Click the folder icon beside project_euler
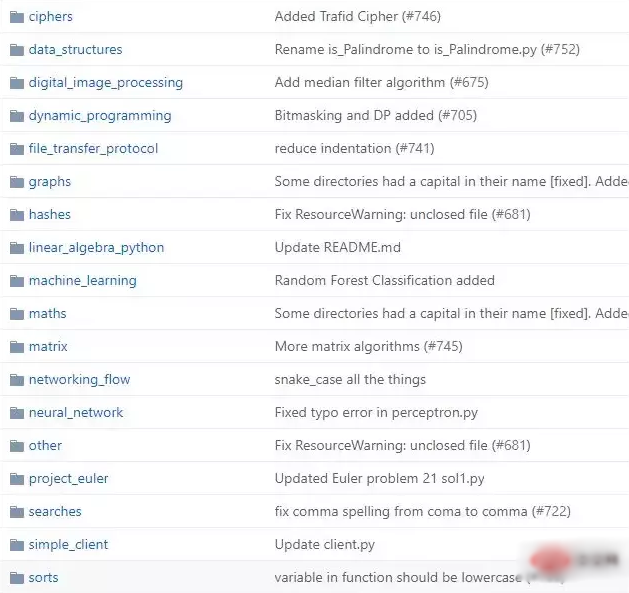This screenshot has width=629, height=593. pos(17,478)
